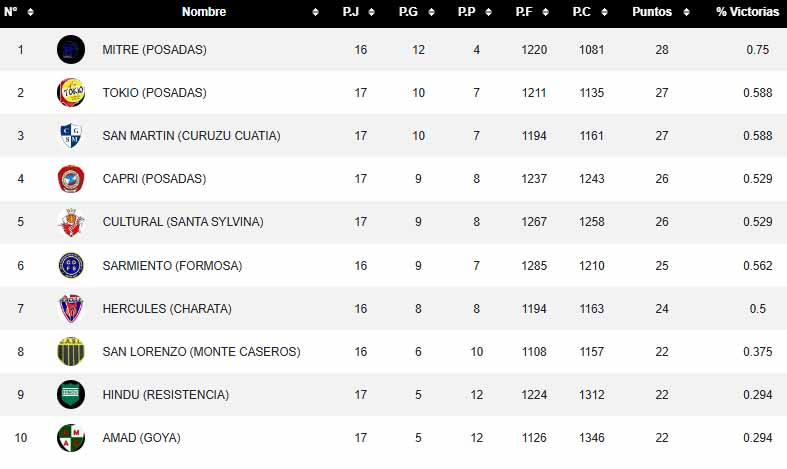This screenshot has height=469, width=787.
Task: Click the Capri (Posadas) team logo
Action: click(71, 179)
